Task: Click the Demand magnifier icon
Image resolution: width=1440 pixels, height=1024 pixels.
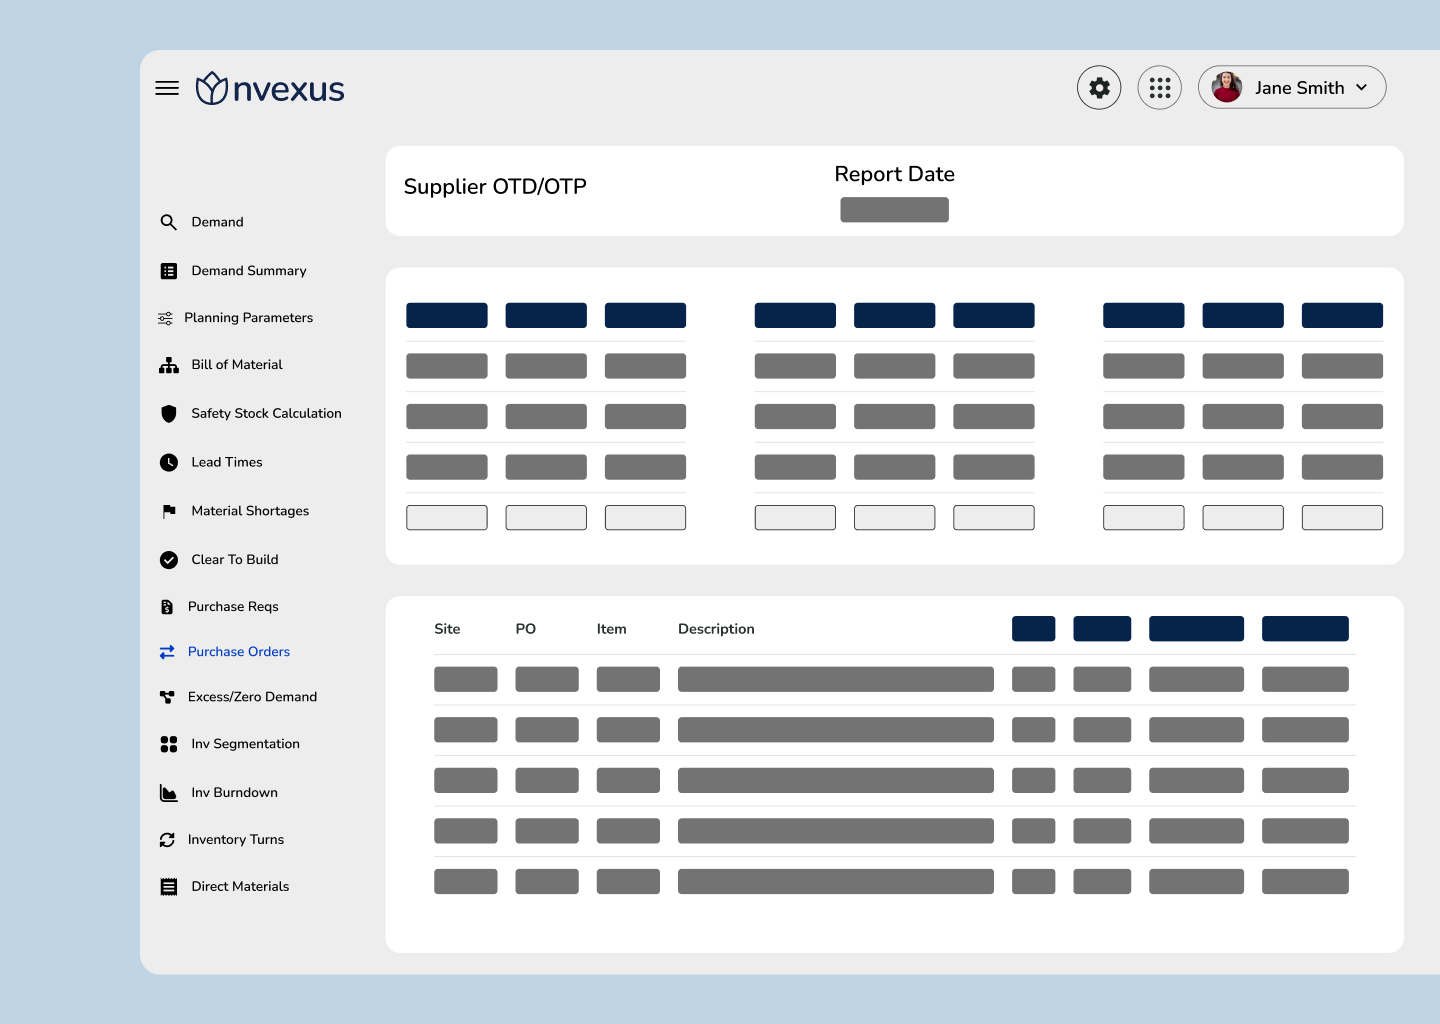Action: 168,222
